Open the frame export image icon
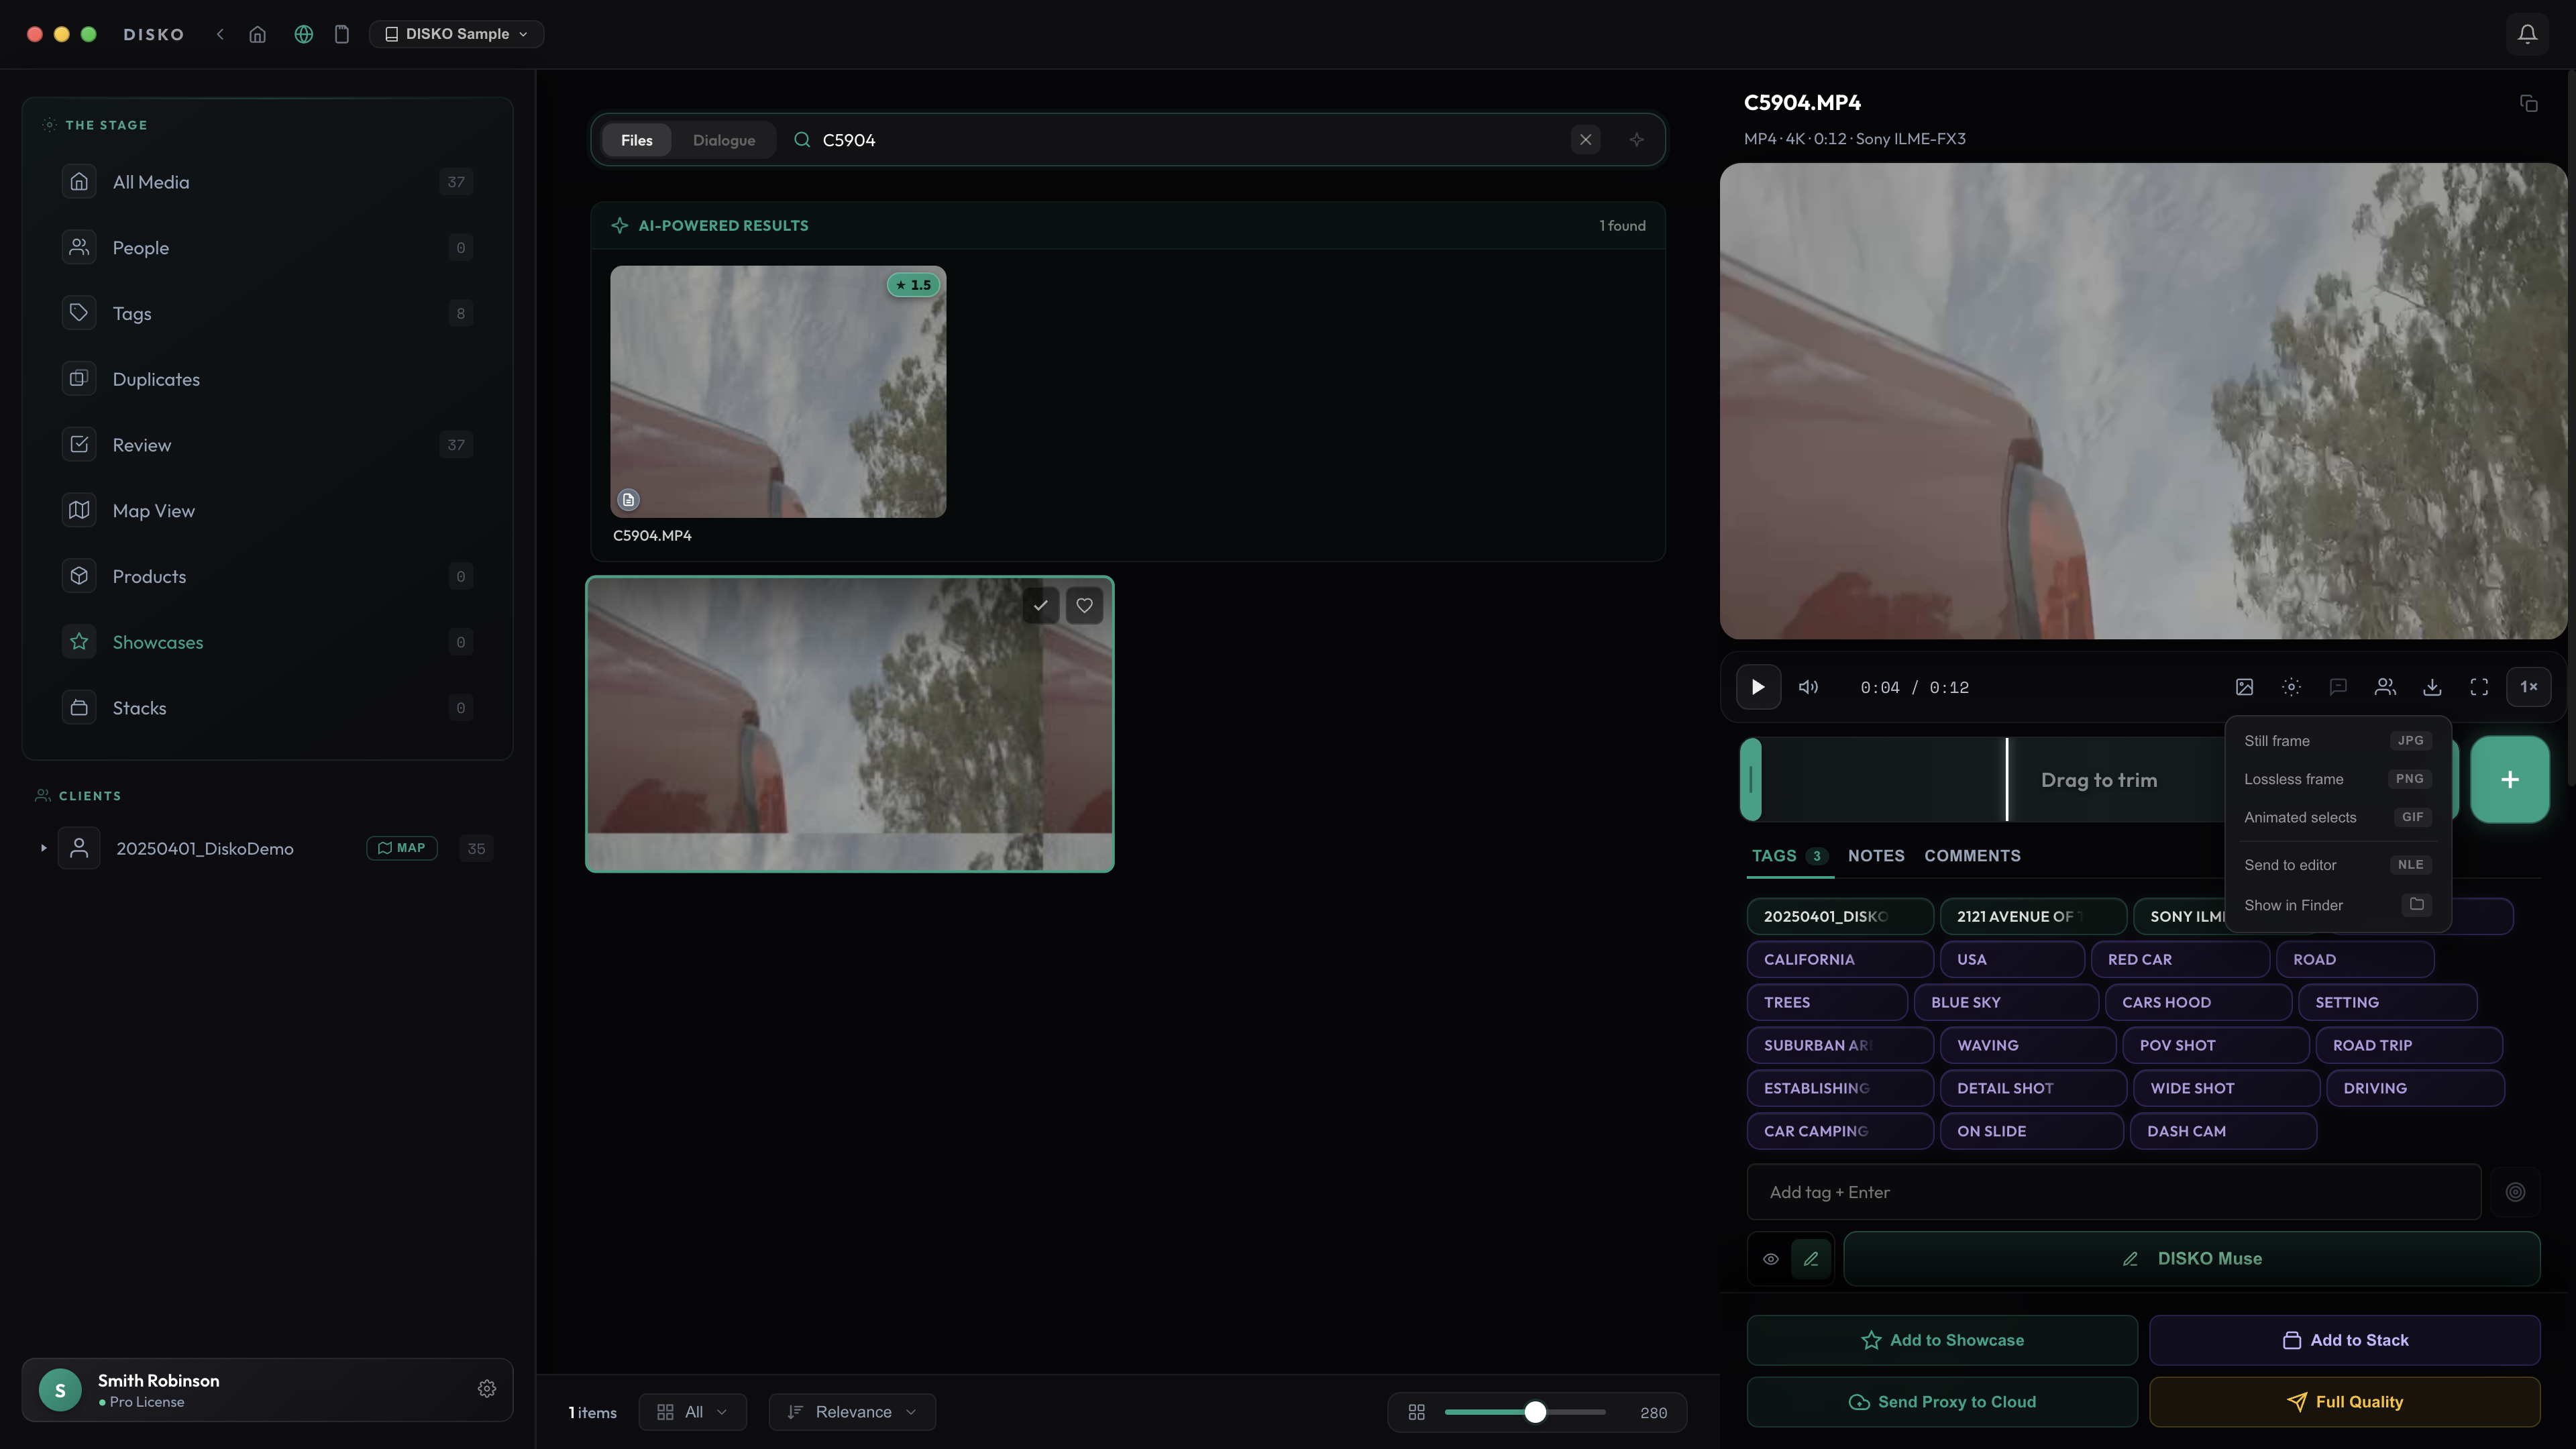 [2244, 687]
